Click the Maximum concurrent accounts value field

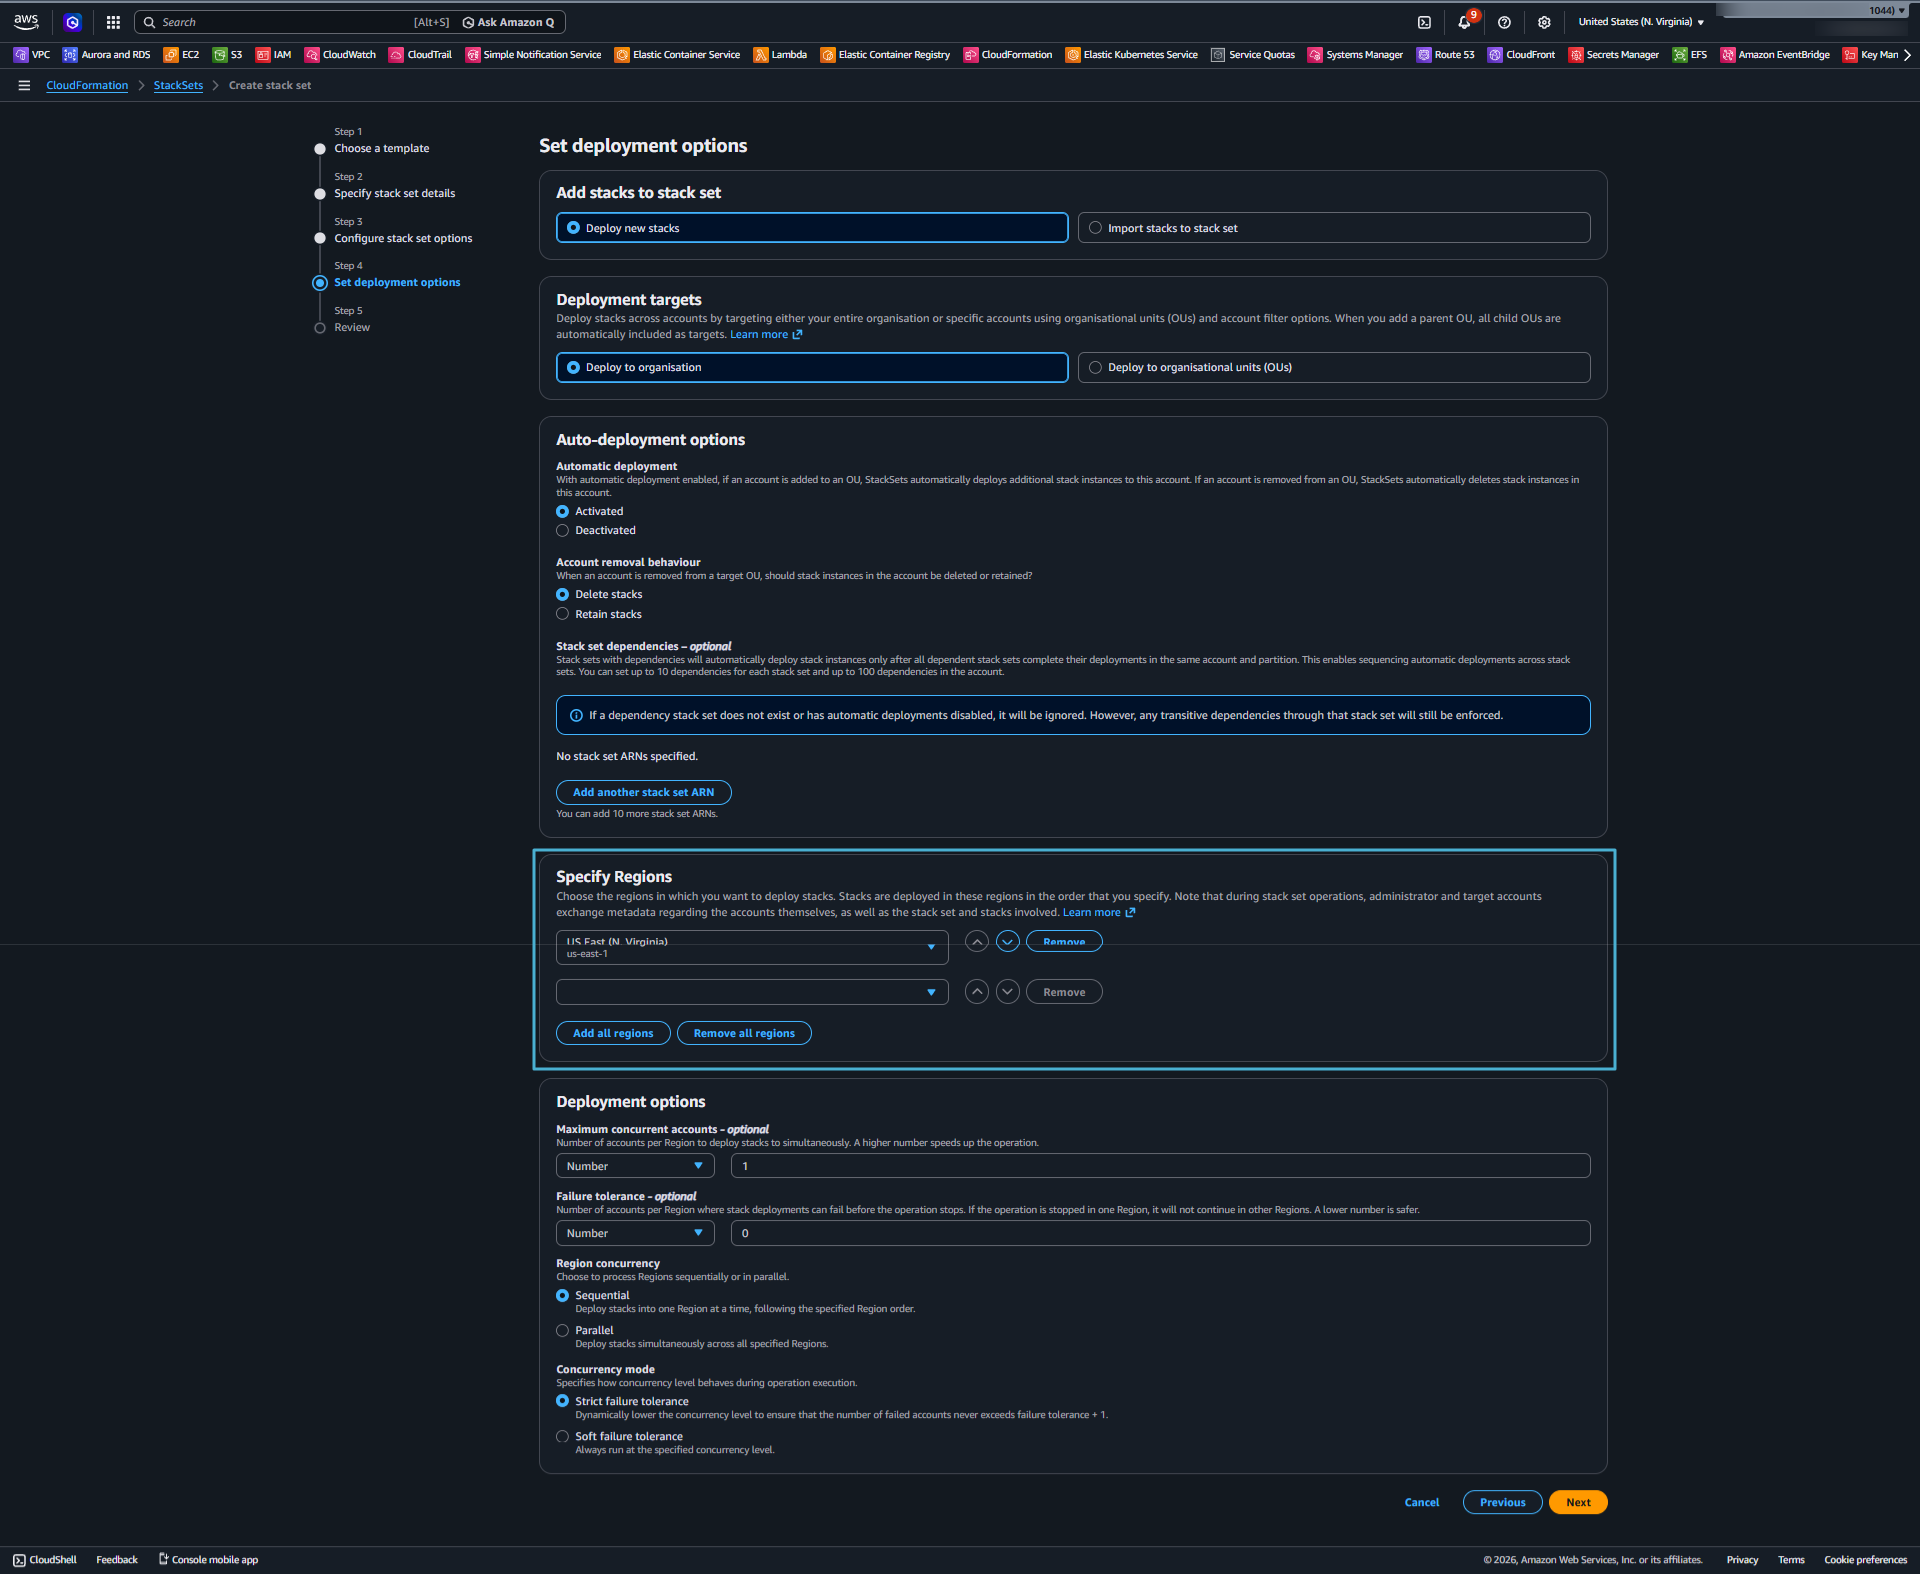(x=1160, y=1165)
